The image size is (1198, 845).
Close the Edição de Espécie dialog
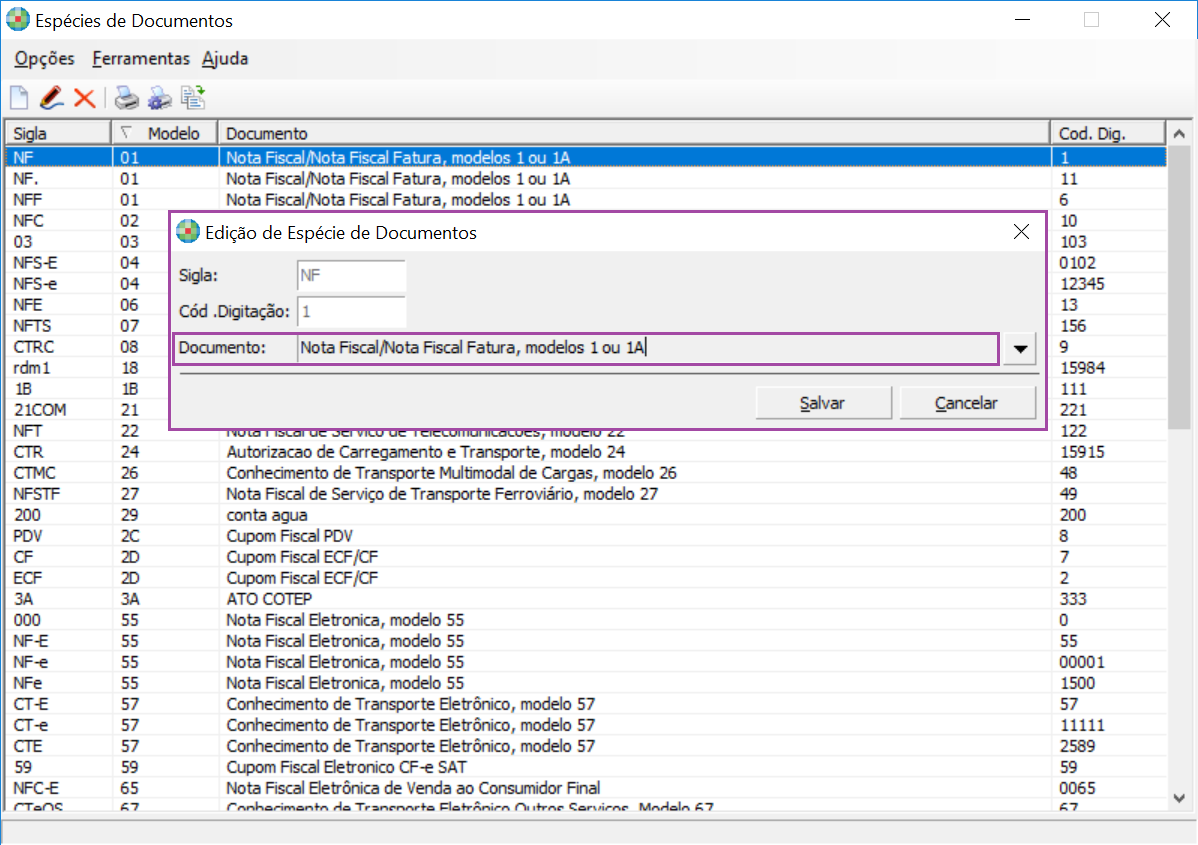coord(1021,232)
